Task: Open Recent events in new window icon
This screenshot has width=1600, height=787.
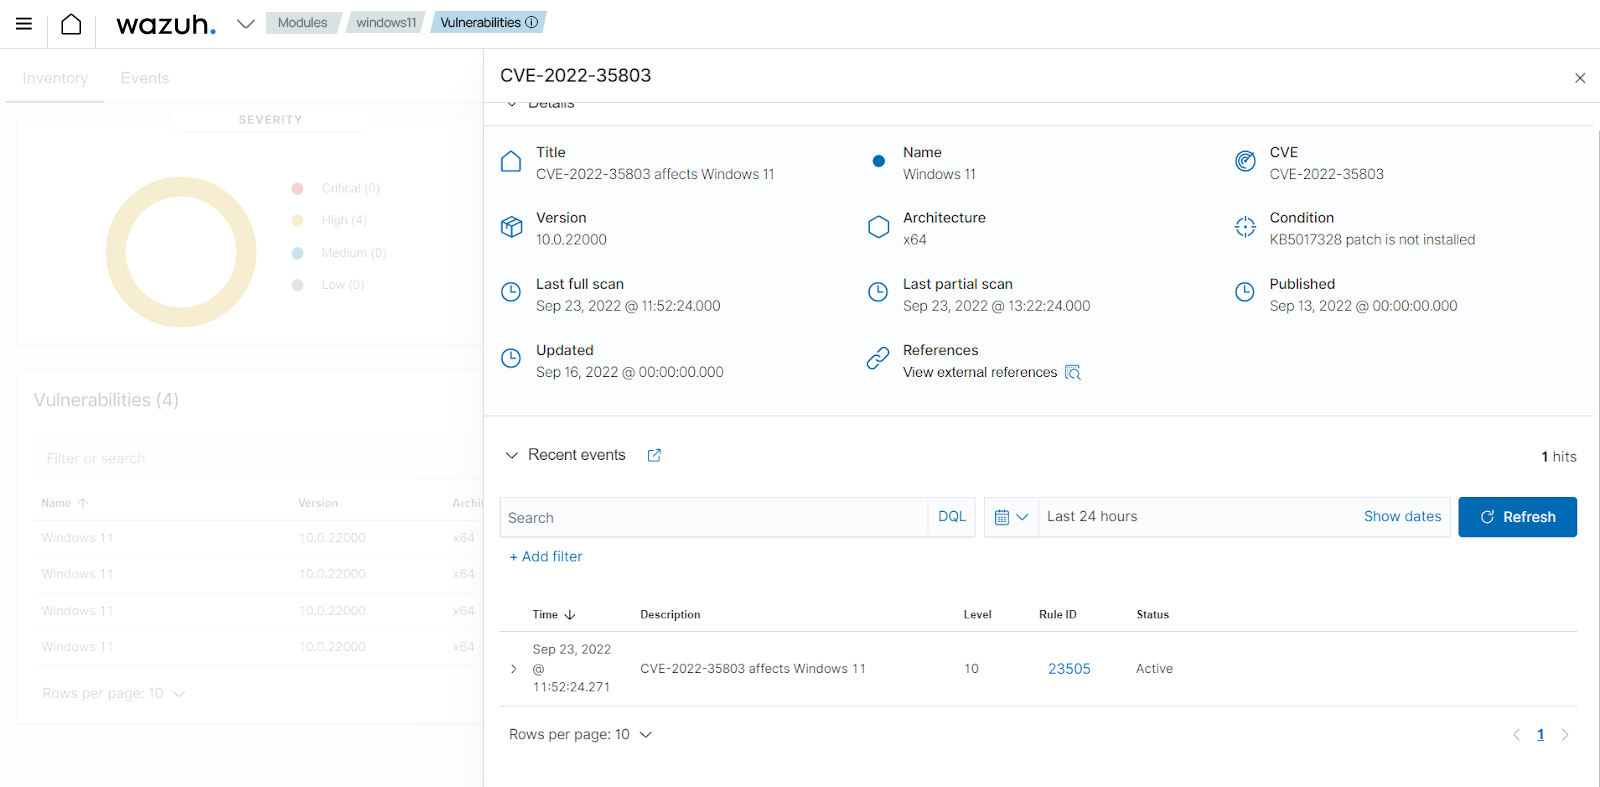Action: (654, 455)
